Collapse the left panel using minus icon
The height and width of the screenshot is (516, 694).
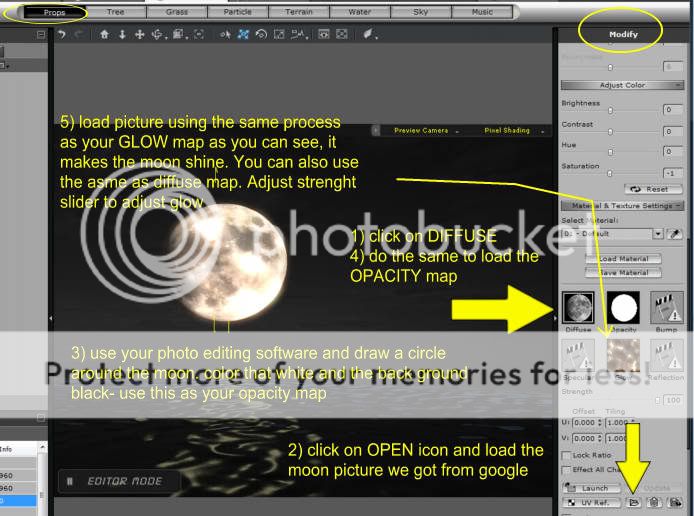tap(41, 35)
